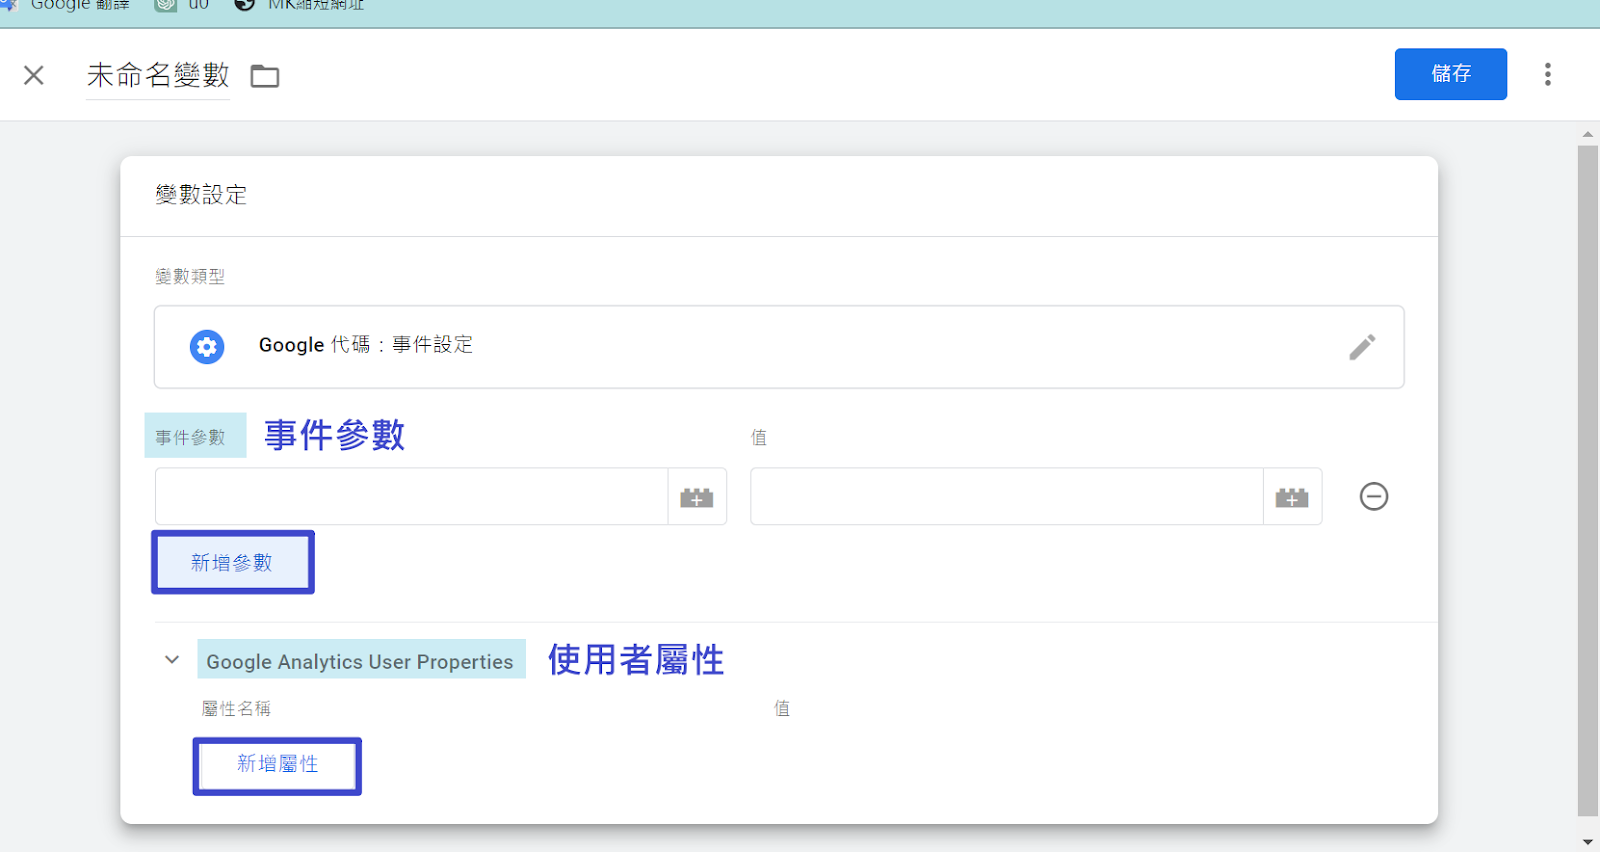Image resolution: width=1600 pixels, height=852 pixels.
Task: Insert a variable into the value field
Action: click(1292, 497)
